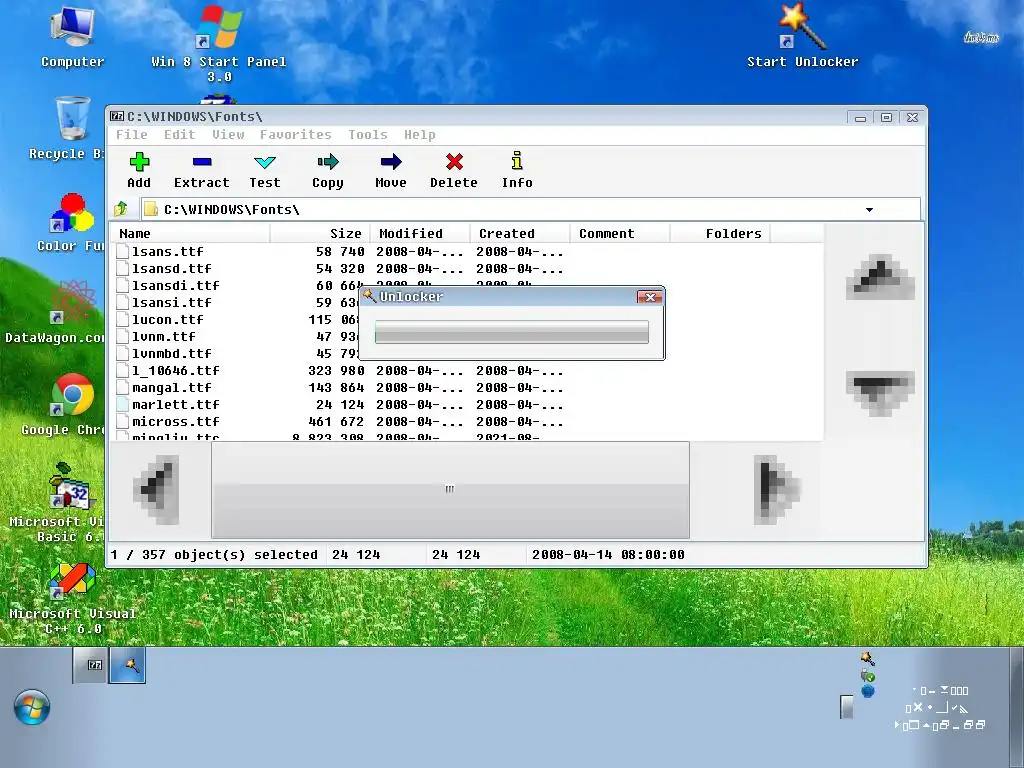Sort by the Modified column header
This screenshot has width=1024, height=768.
click(x=420, y=233)
